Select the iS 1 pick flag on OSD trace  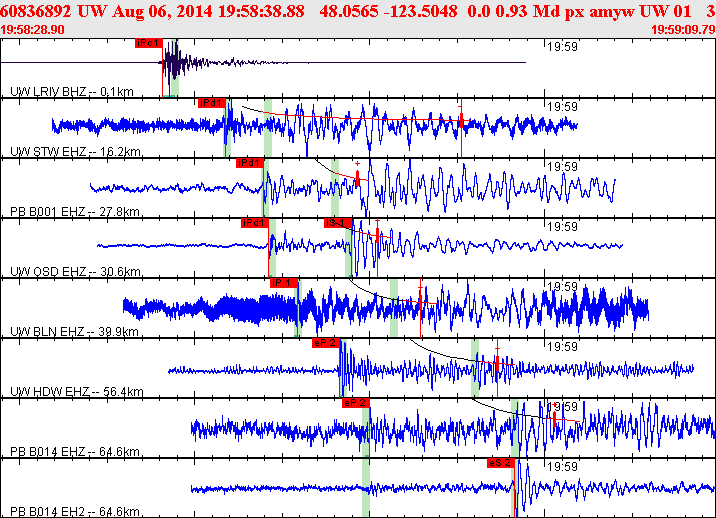tap(335, 223)
